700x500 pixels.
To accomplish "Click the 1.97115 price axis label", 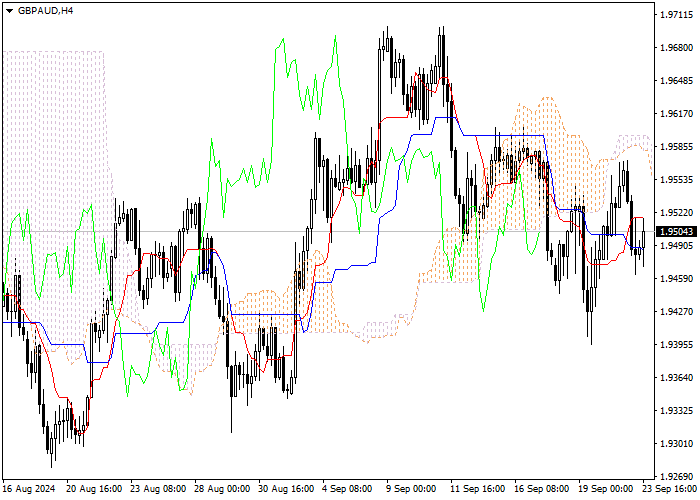I will (677, 15).
